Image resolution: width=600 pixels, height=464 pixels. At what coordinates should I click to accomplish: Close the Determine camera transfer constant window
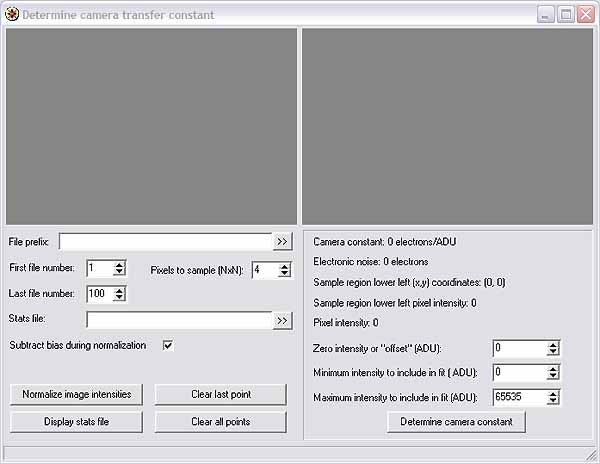pyautogui.click(x=586, y=15)
